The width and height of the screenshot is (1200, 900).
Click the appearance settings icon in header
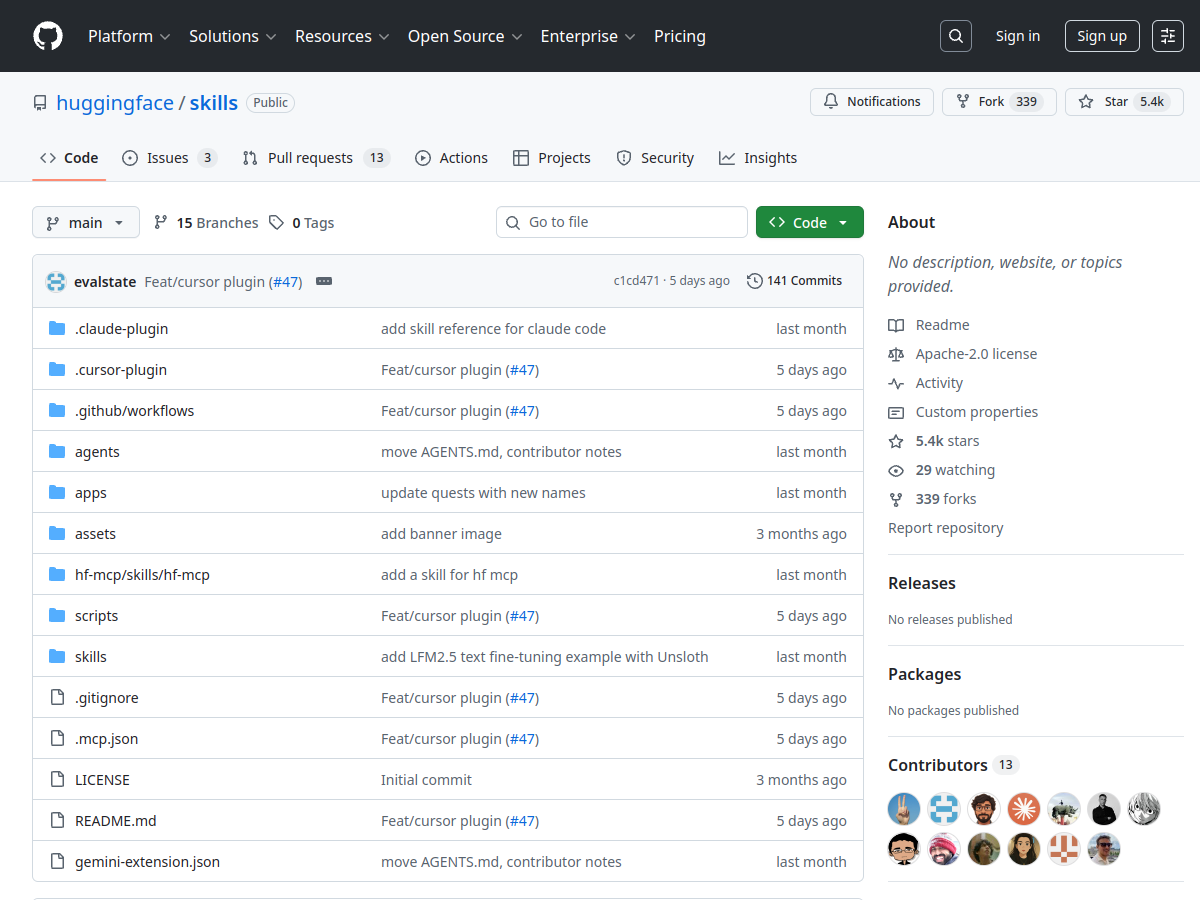(x=1167, y=36)
